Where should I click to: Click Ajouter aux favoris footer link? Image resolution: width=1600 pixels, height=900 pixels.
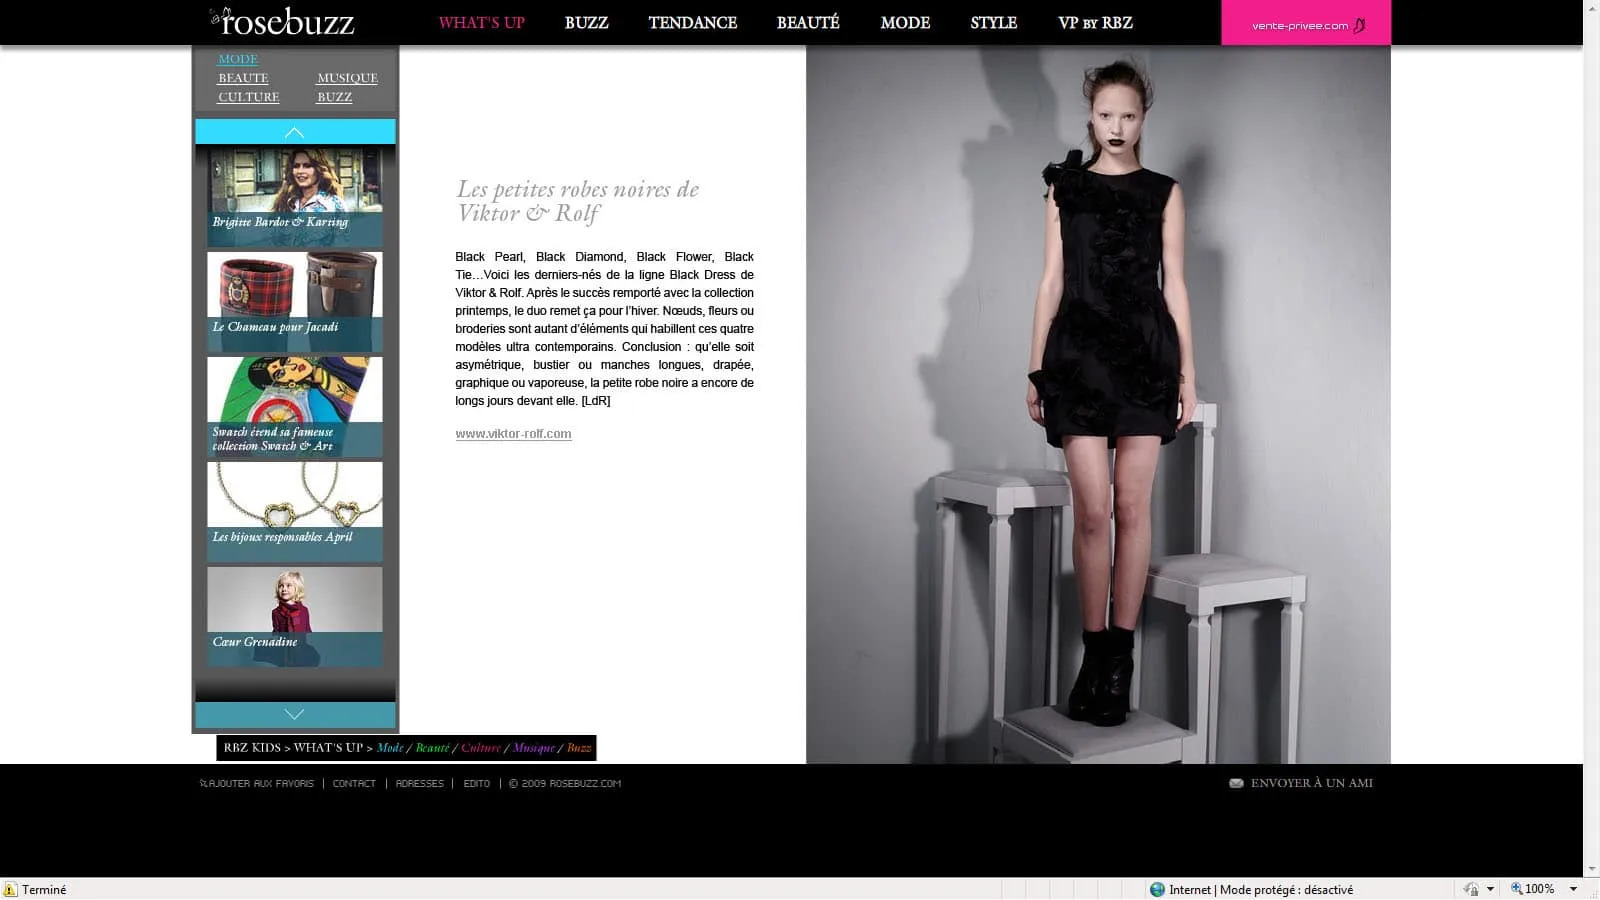tap(257, 784)
